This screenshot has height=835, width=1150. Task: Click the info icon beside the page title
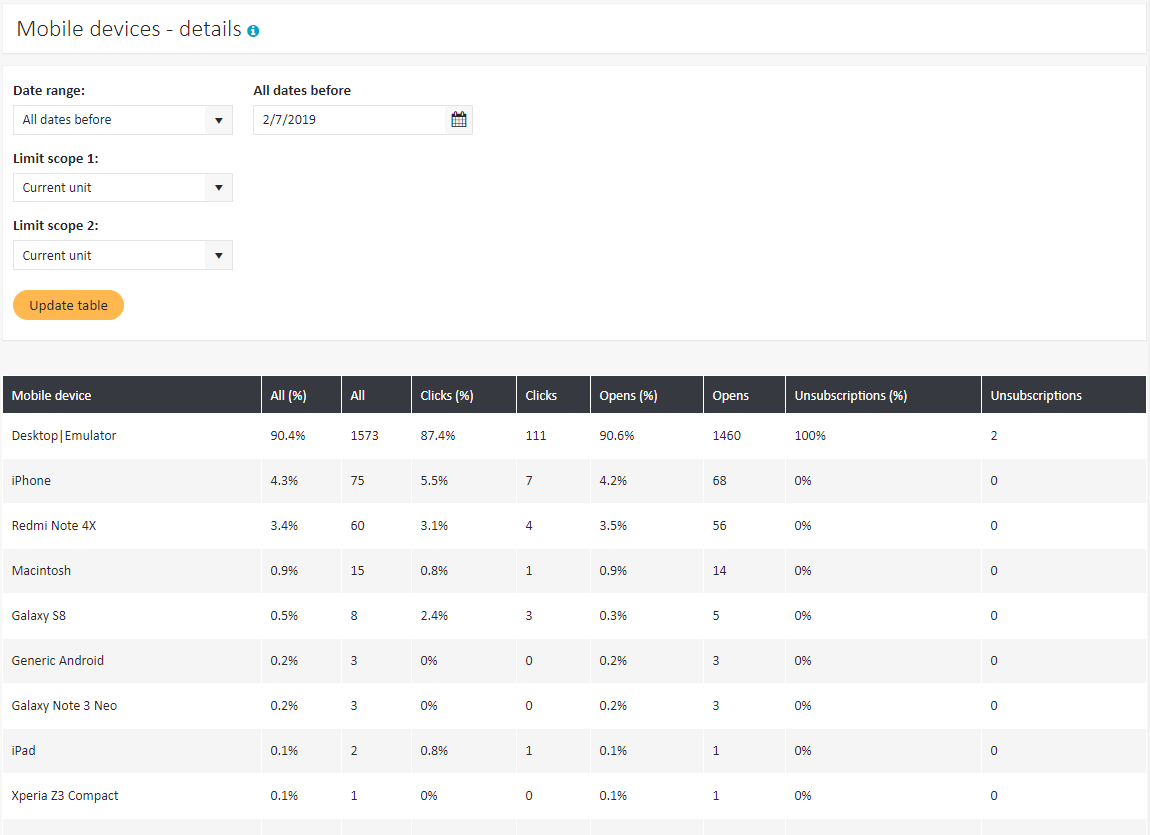click(253, 31)
